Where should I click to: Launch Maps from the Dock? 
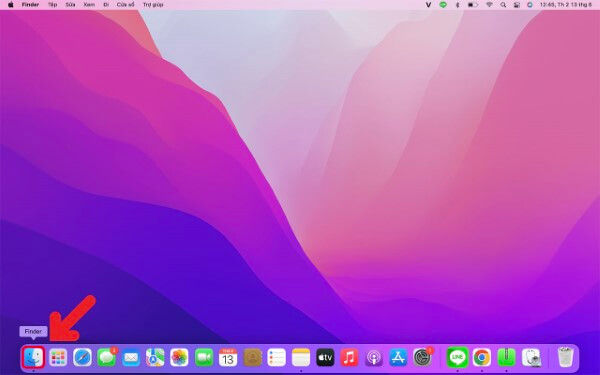pos(155,358)
